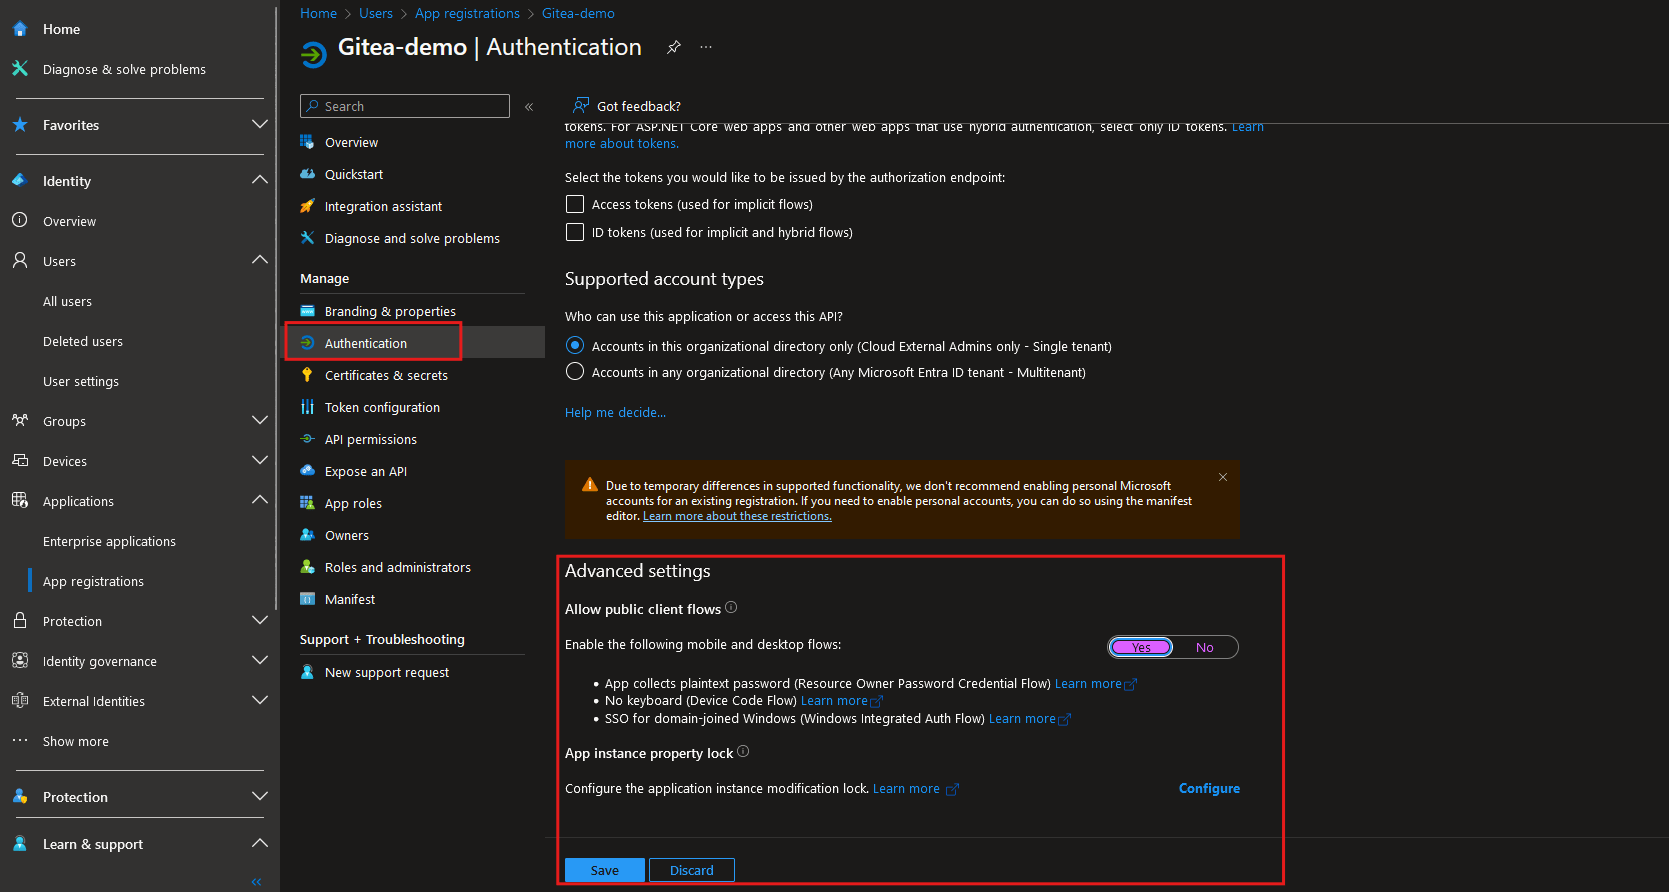
Task: Click the Expose an API cloud icon
Action: pyautogui.click(x=307, y=471)
